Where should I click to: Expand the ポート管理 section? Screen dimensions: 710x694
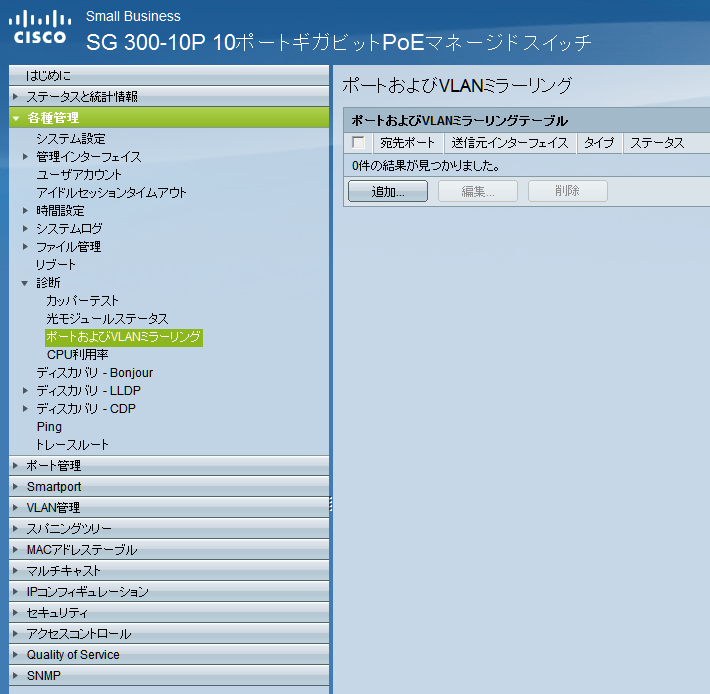tap(169, 465)
